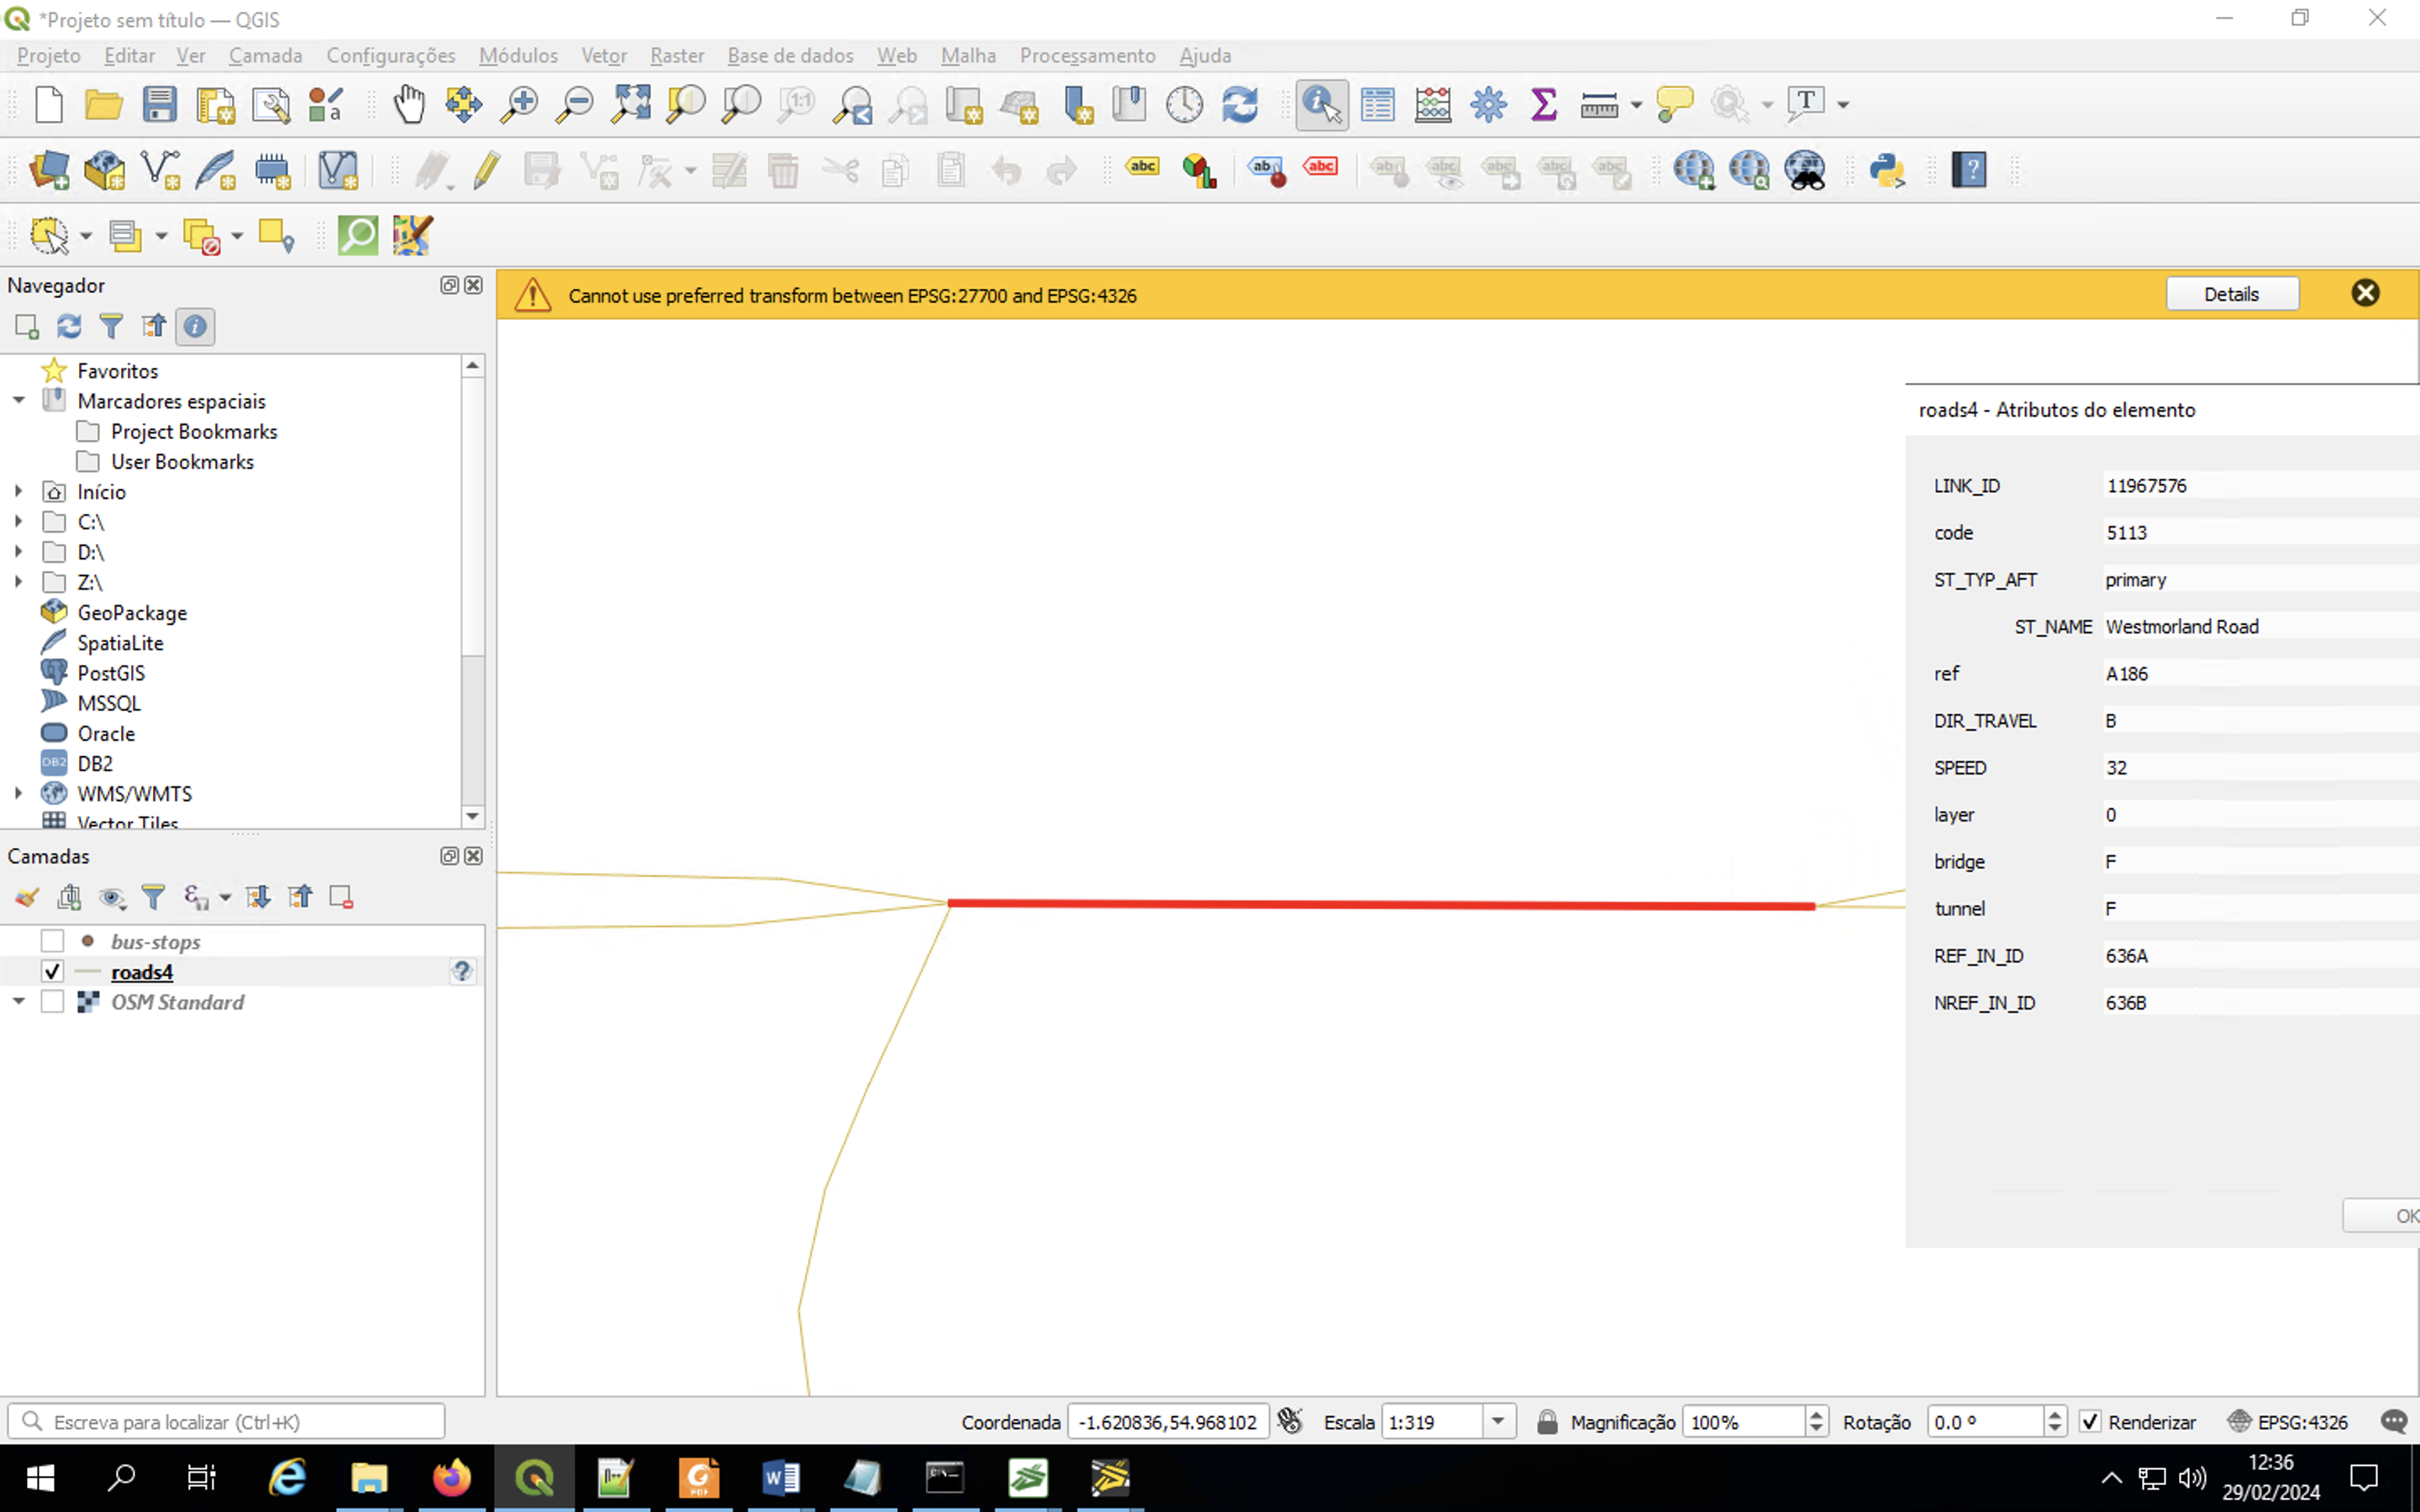Toggle bus-stops layer visibility checkbox
The width and height of the screenshot is (2420, 1512).
52,941
